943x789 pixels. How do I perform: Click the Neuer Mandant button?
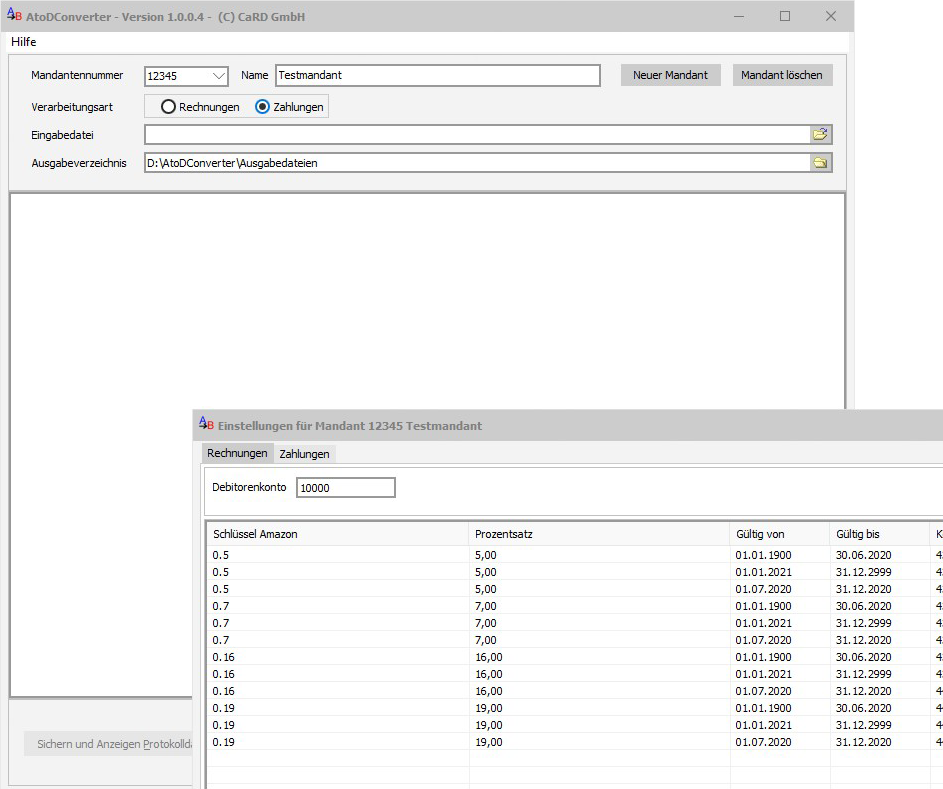tap(670, 76)
